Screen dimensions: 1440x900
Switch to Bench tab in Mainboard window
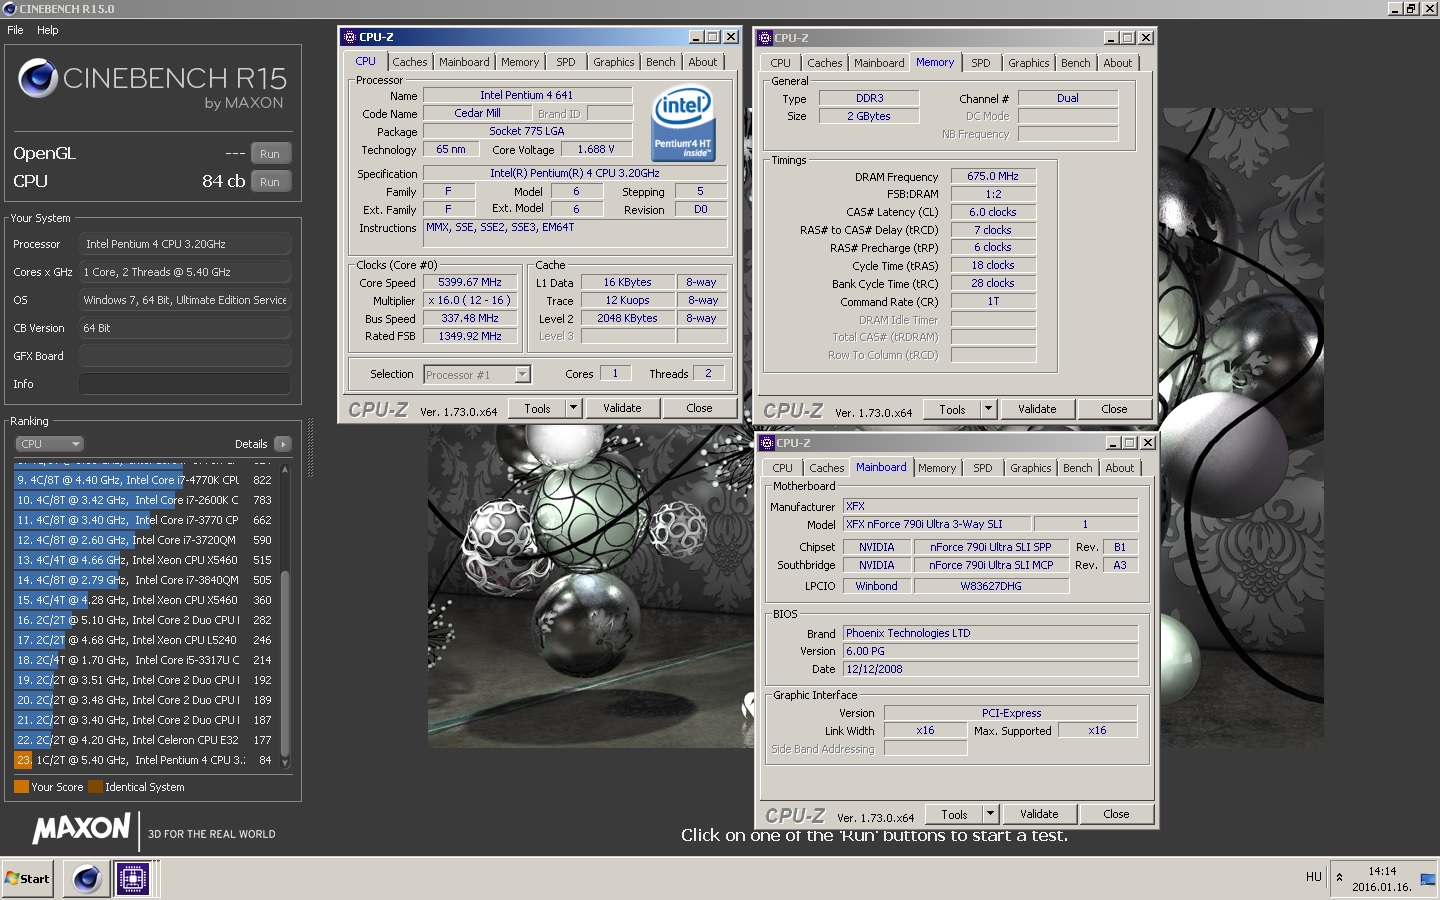(1077, 468)
